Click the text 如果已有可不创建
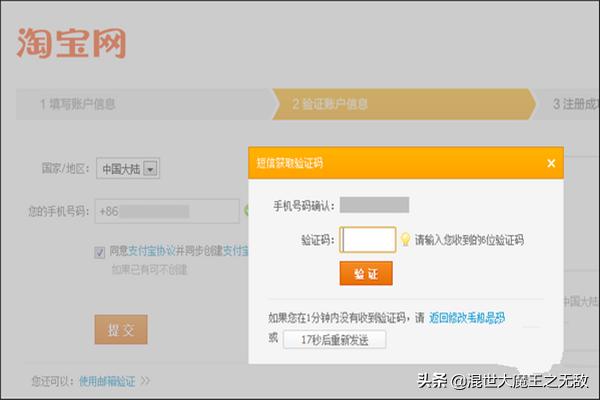Image resolution: width=600 pixels, height=400 pixels. tap(149, 270)
